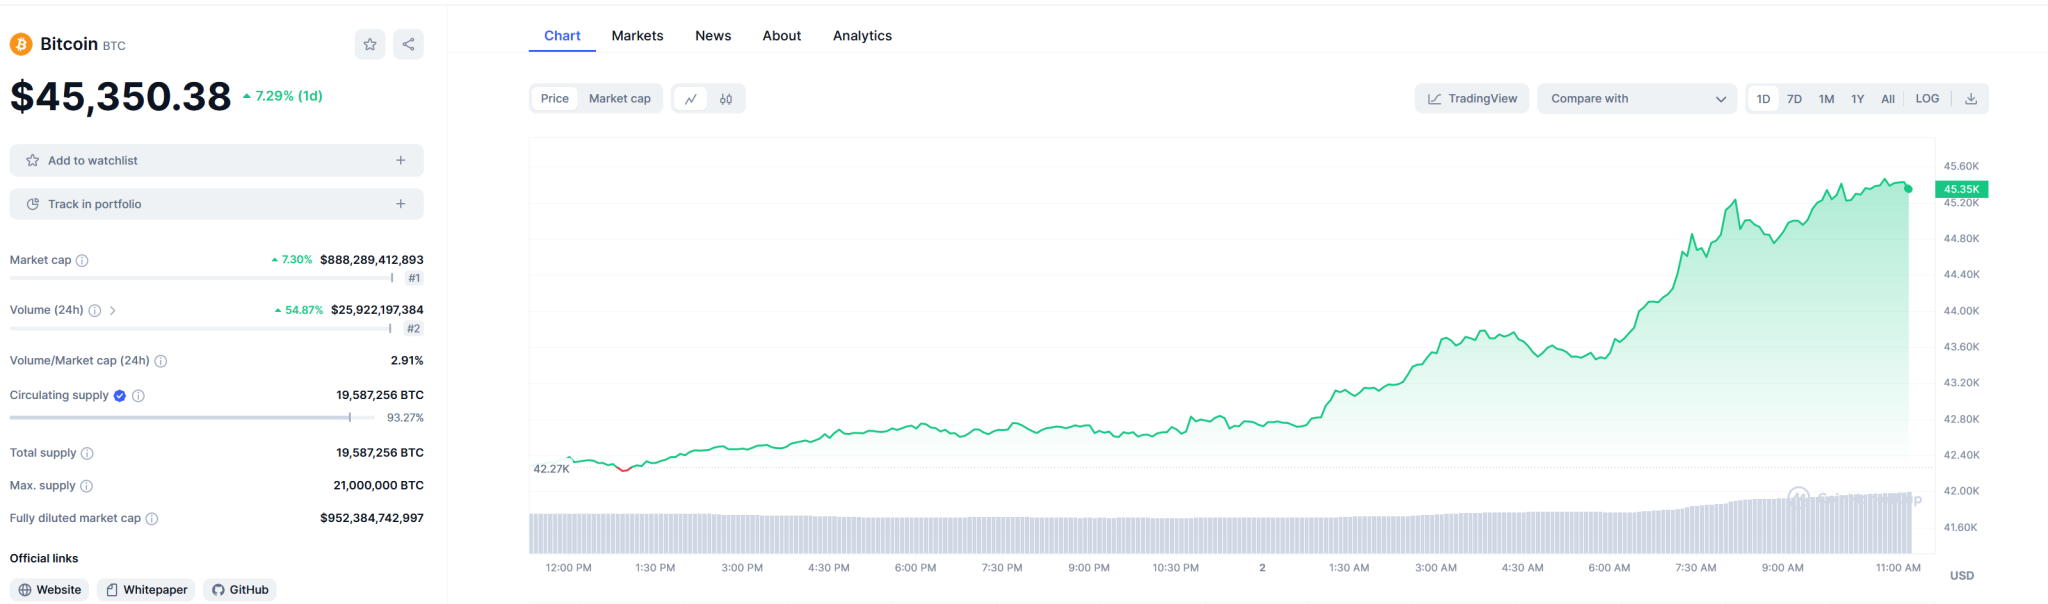Image resolution: width=2048 pixels, height=604 pixels.
Task: Switch to line chart icon
Action: [691, 99]
